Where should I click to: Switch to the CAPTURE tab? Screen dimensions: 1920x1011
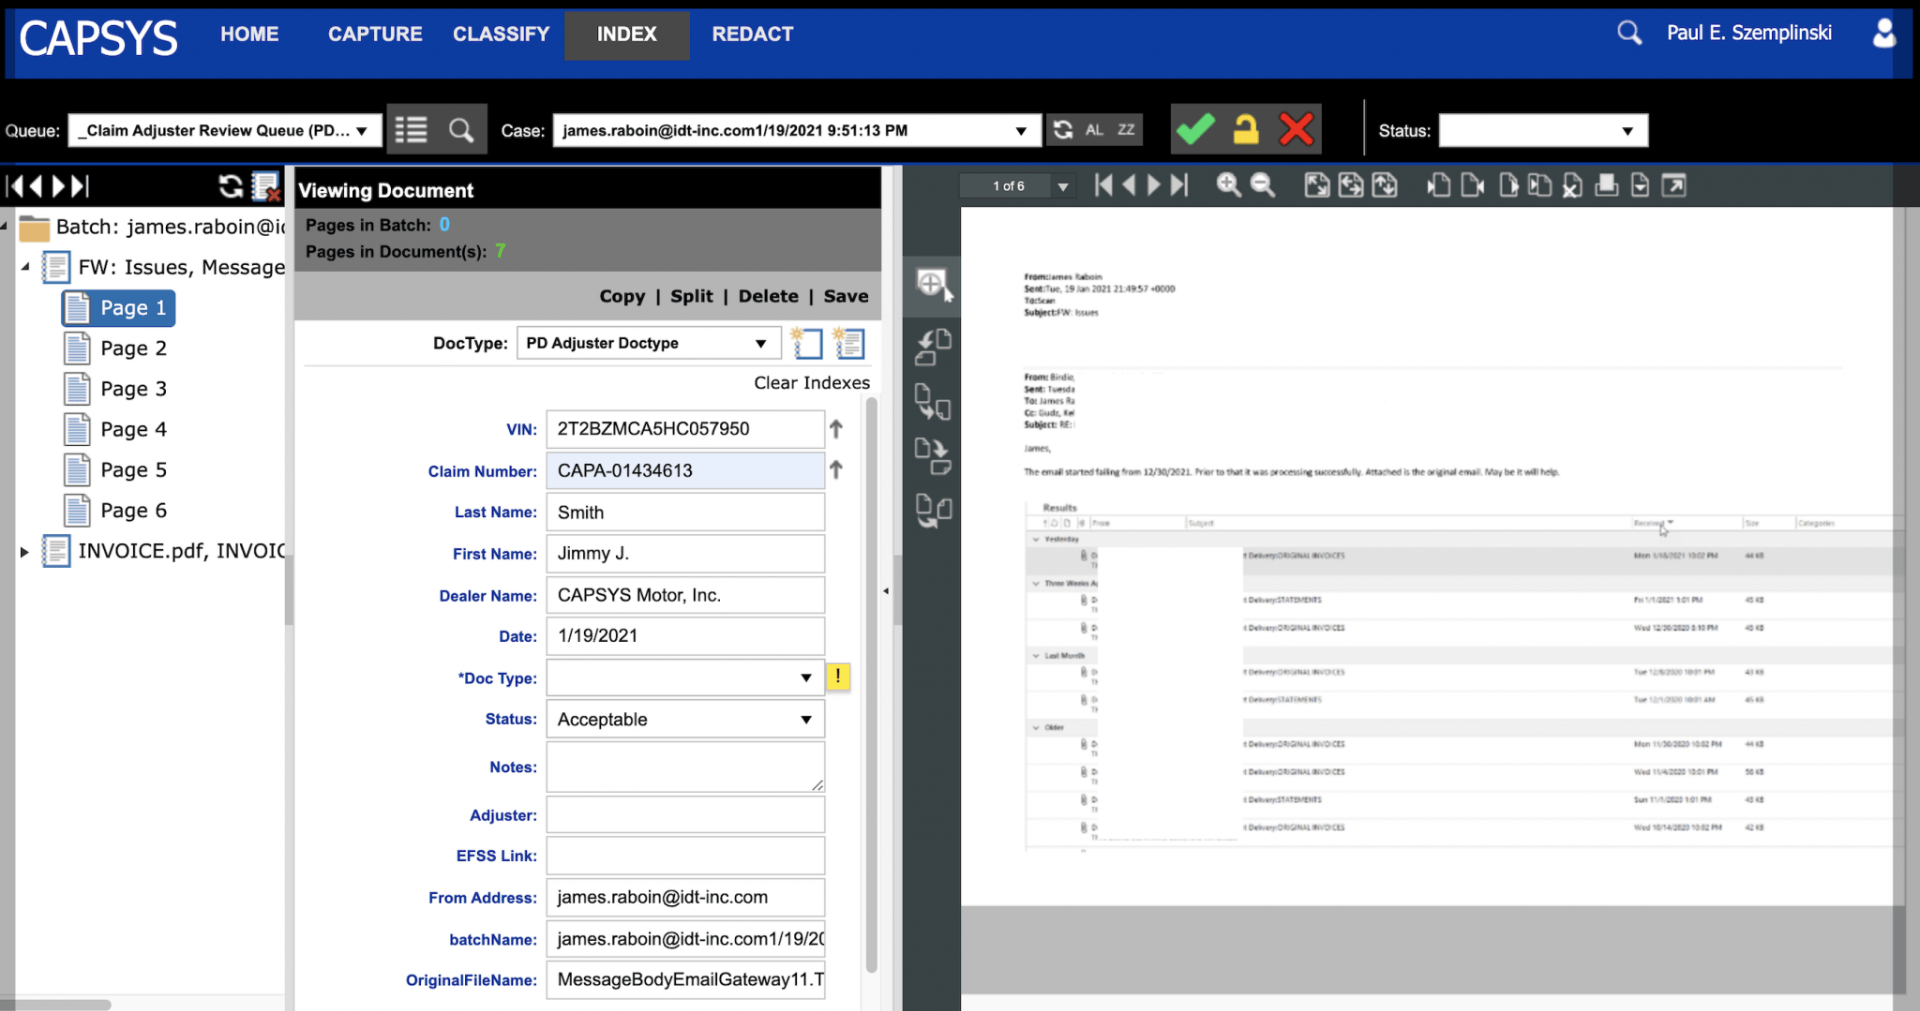click(375, 33)
